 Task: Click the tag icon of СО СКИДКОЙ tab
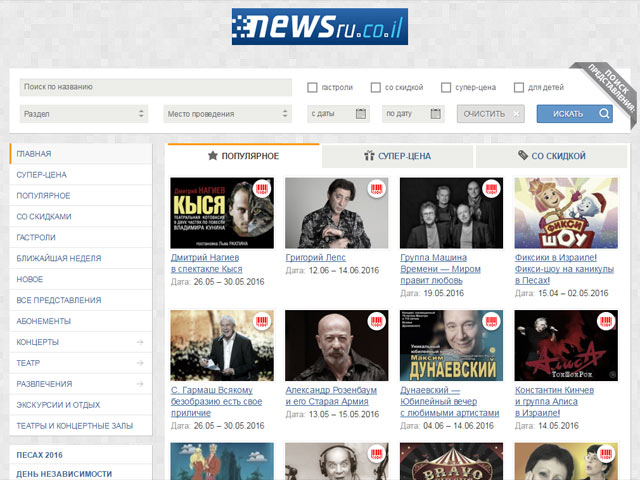pos(523,155)
